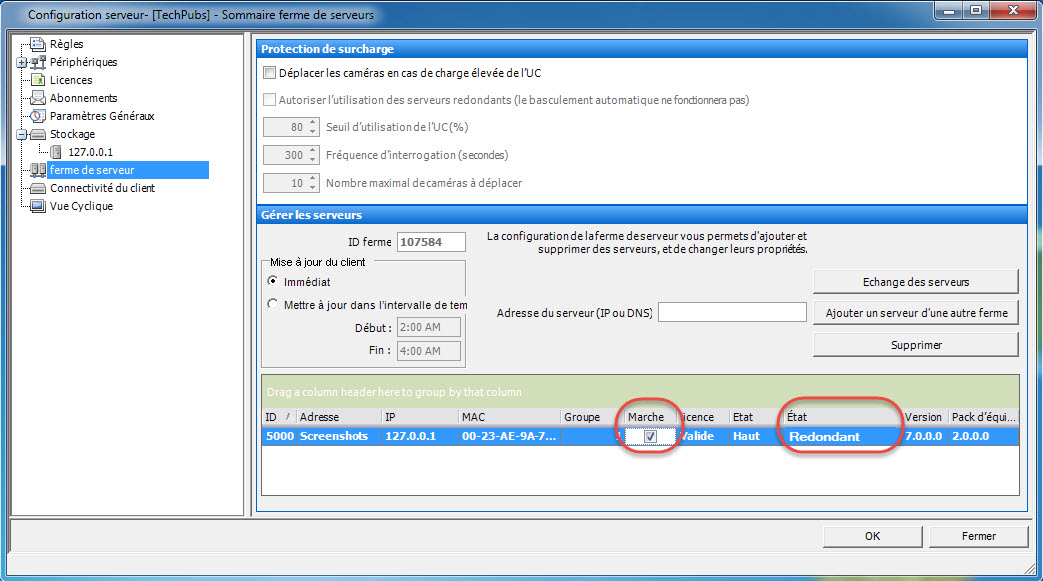Sort grid by the MAC column header

point(510,417)
